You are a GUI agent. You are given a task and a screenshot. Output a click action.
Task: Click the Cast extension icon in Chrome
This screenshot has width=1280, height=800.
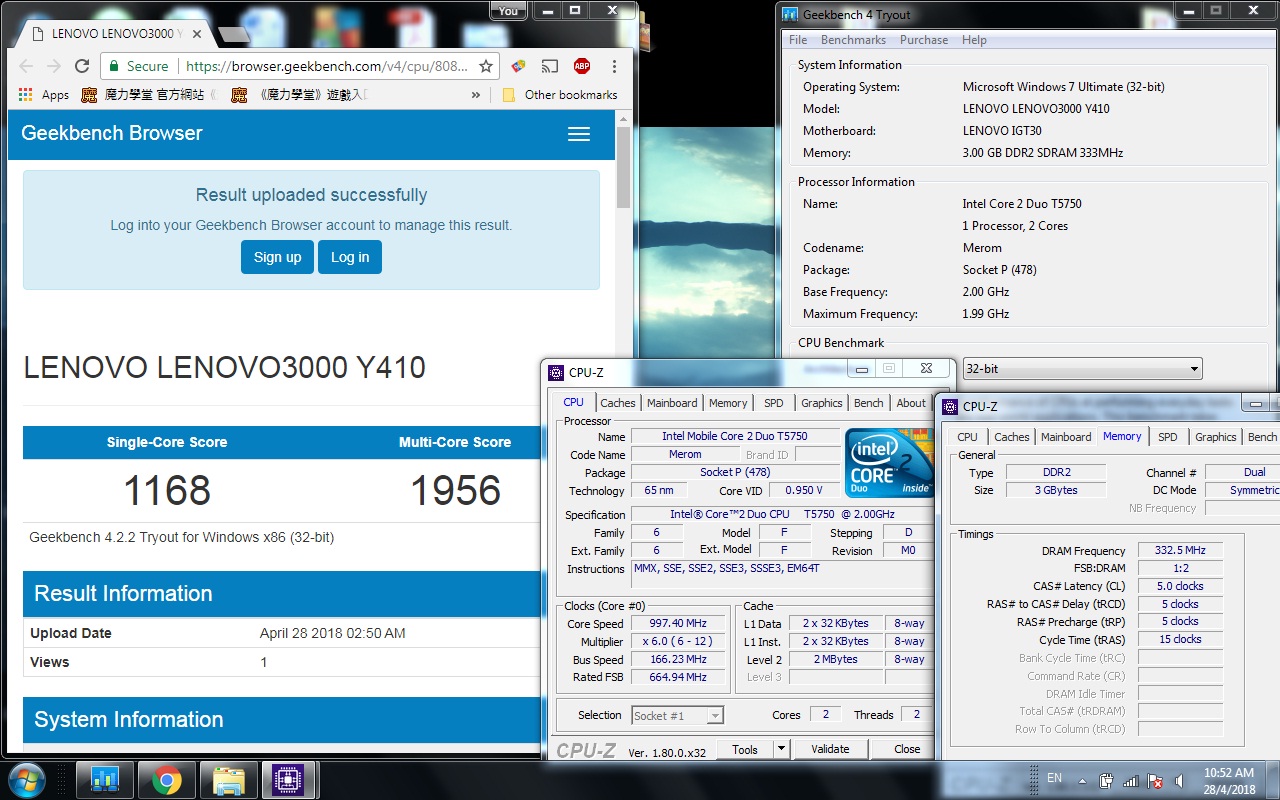550,66
